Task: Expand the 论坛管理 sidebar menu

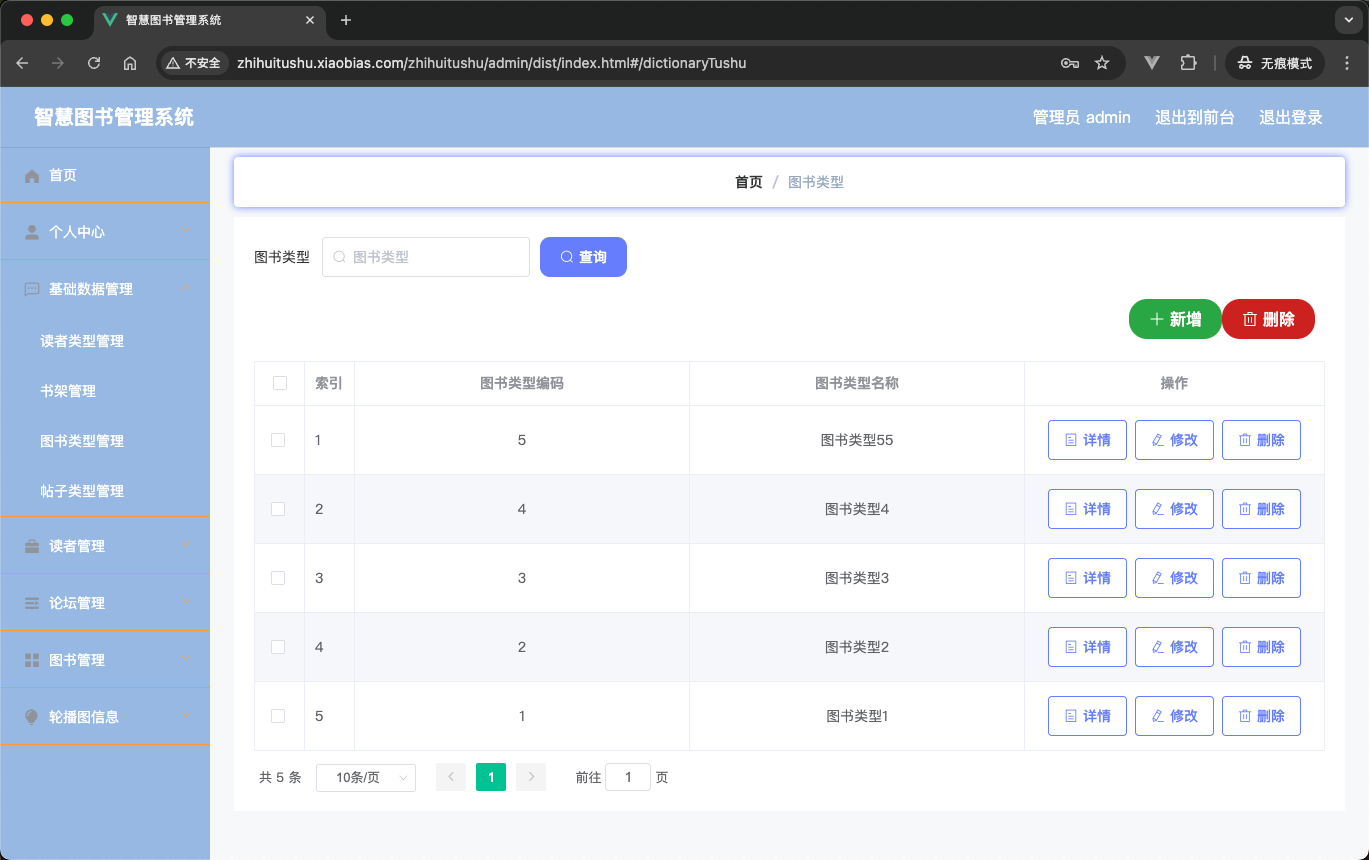Action: pyautogui.click(x=105, y=603)
